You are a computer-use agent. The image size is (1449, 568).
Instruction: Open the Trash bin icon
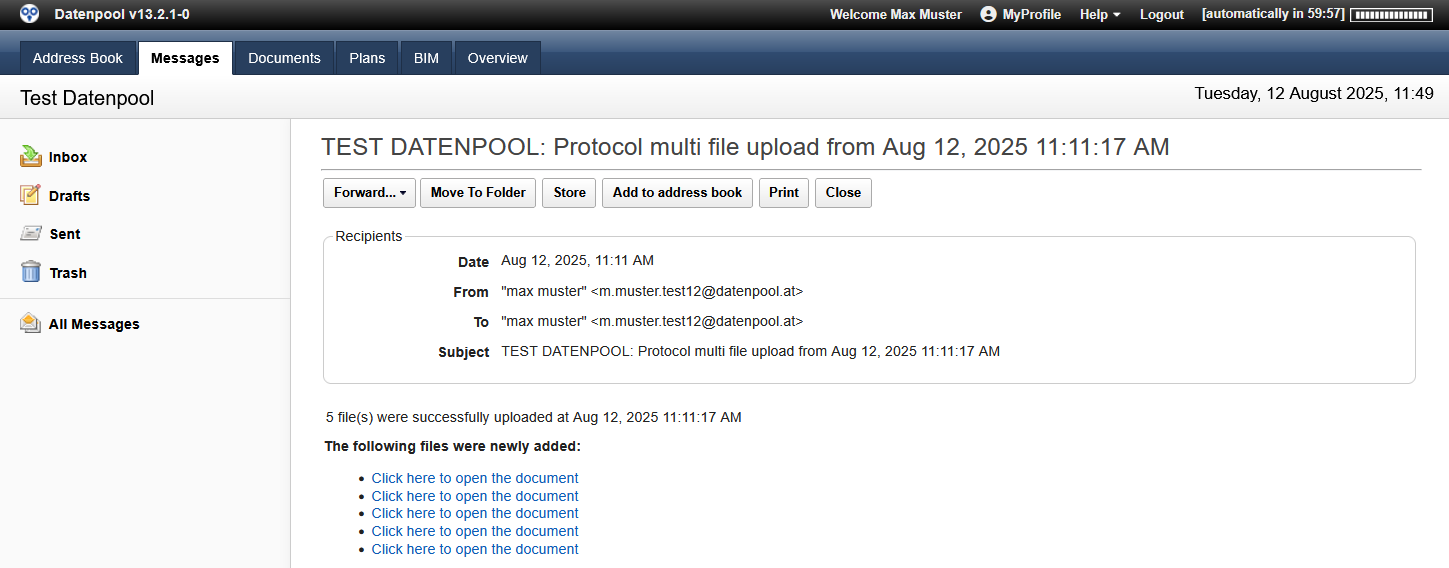click(x=31, y=272)
